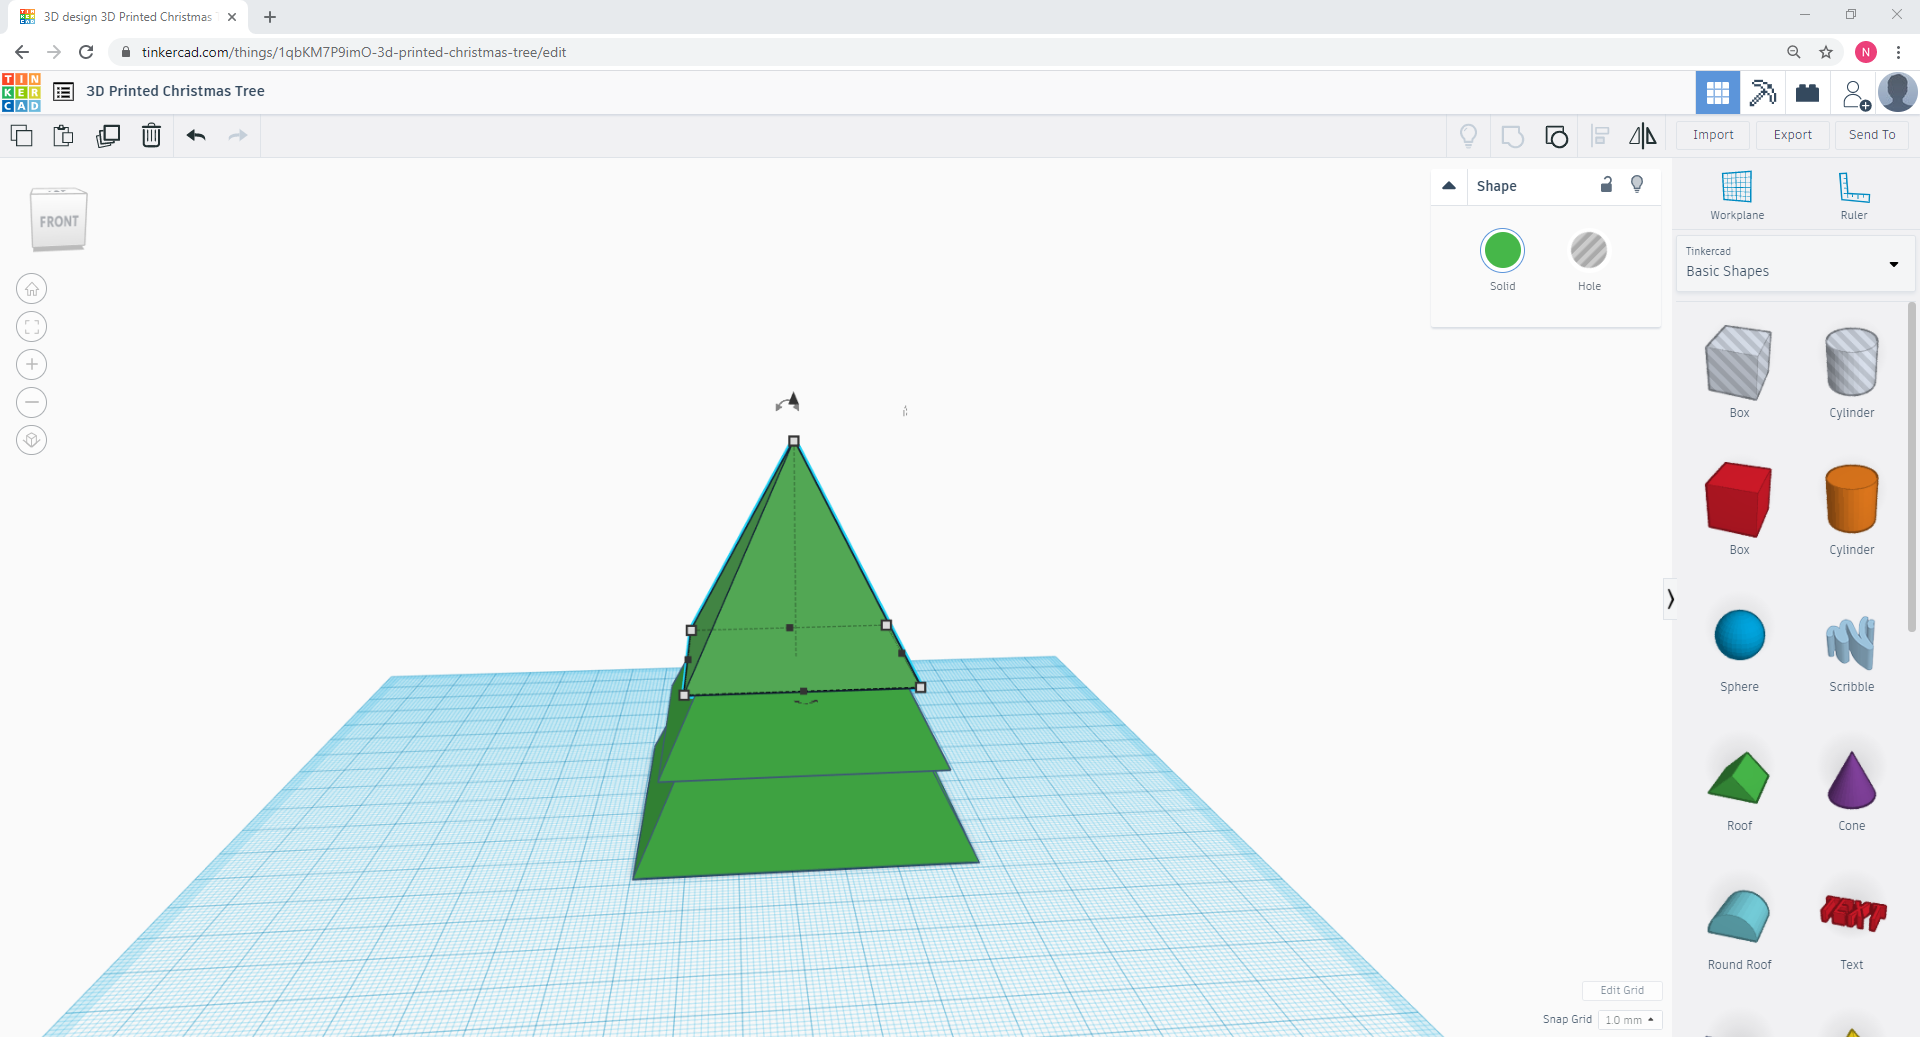Select the Workplane tool
The width and height of the screenshot is (1920, 1037).
tap(1737, 195)
